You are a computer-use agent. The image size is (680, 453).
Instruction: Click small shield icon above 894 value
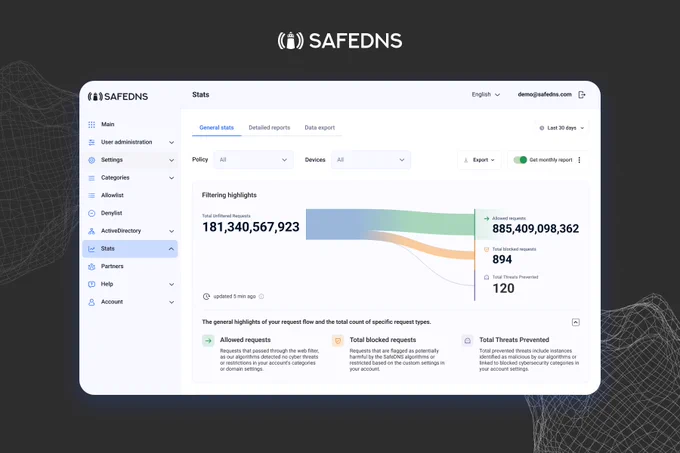[487, 249]
